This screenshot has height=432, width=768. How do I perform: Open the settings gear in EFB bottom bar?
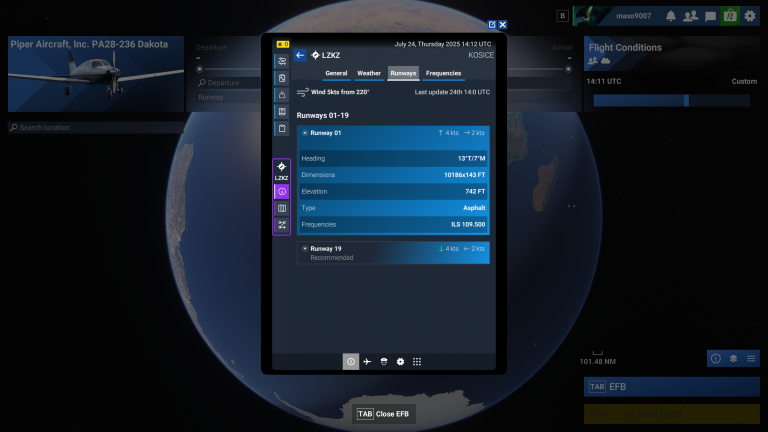(x=400, y=361)
